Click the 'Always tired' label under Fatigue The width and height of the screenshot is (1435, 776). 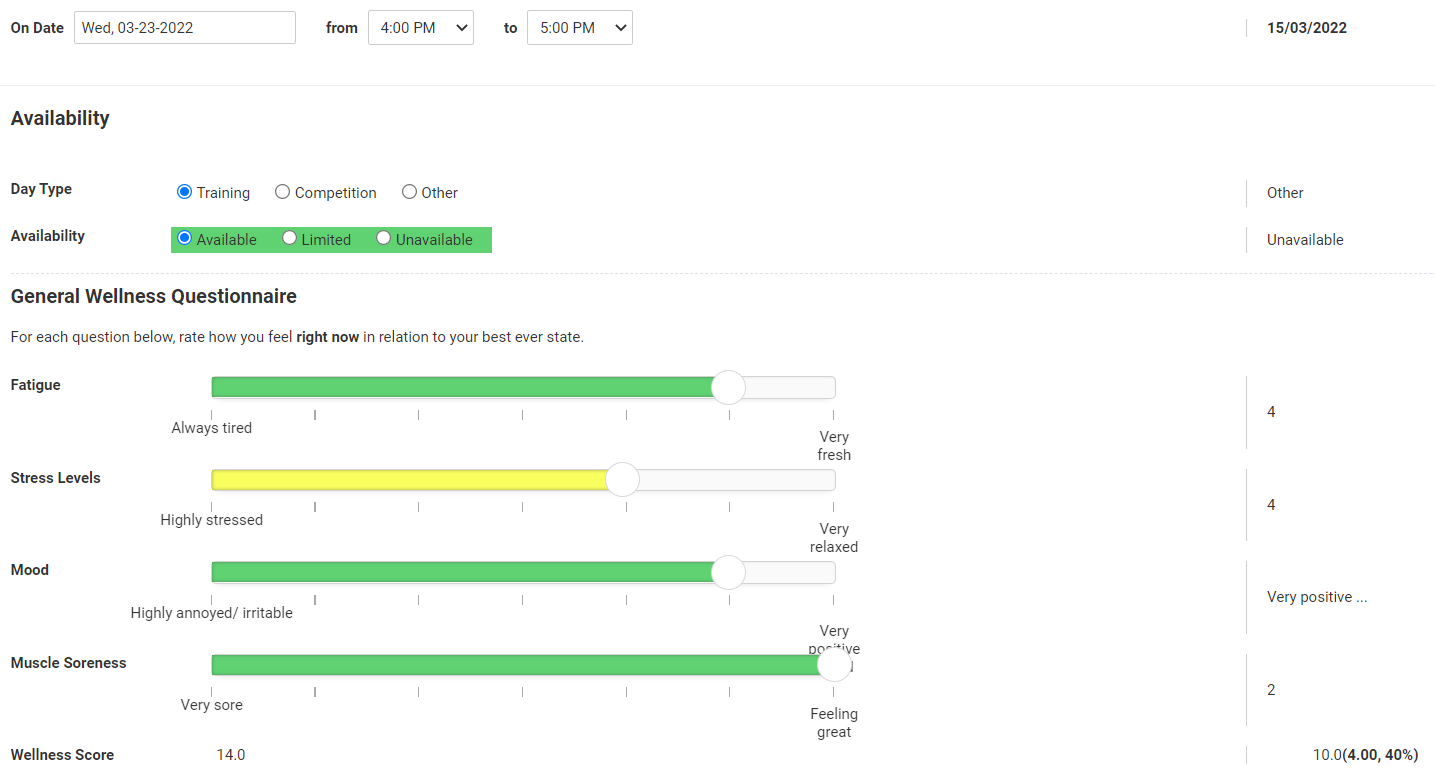tap(211, 428)
